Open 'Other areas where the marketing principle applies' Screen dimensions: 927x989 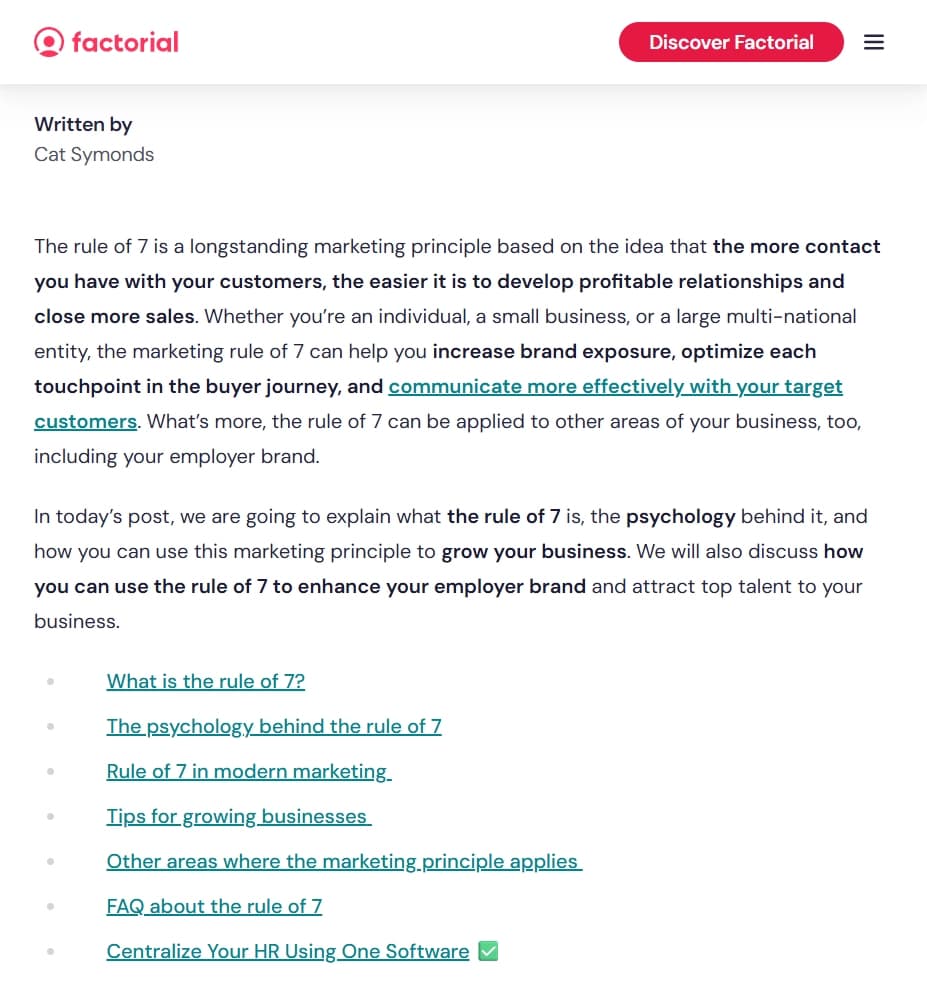coord(343,861)
